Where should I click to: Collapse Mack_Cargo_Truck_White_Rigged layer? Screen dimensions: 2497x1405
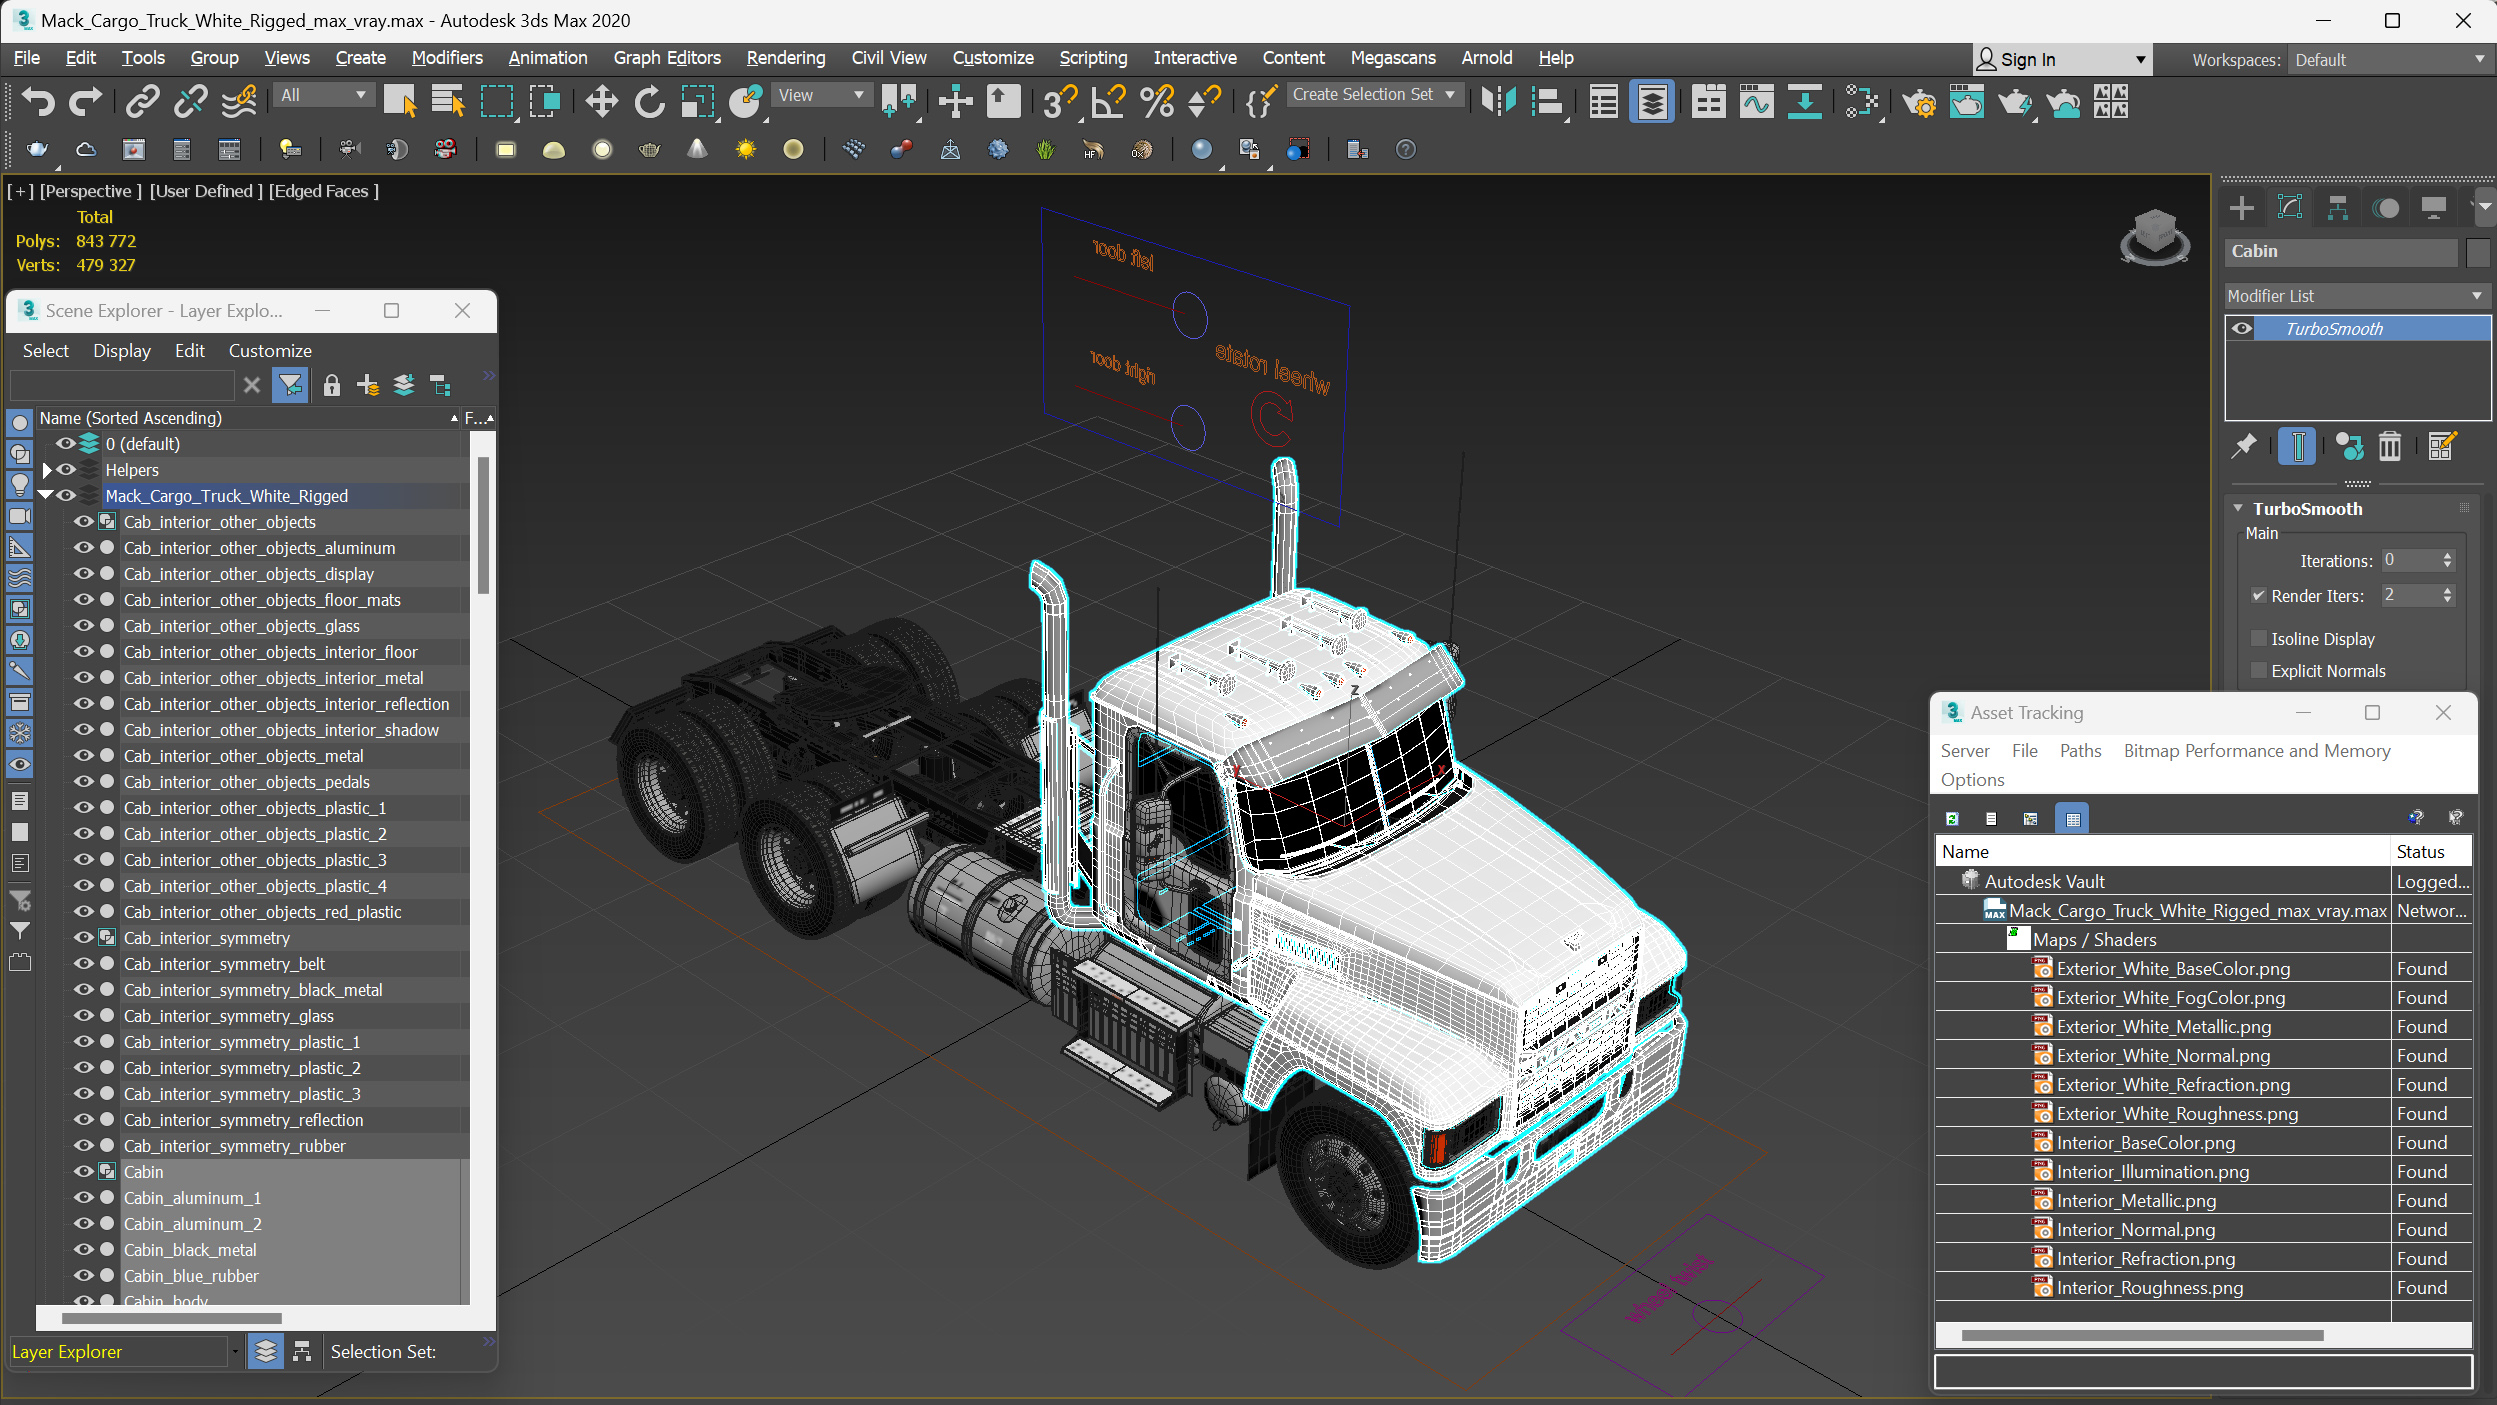[x=45, y=495]
